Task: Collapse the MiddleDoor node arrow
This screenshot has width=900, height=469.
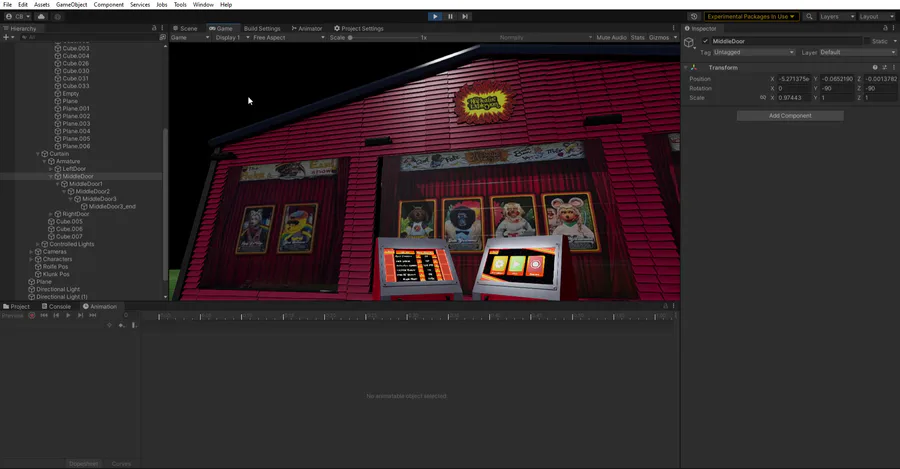Action: coord(51,176)
